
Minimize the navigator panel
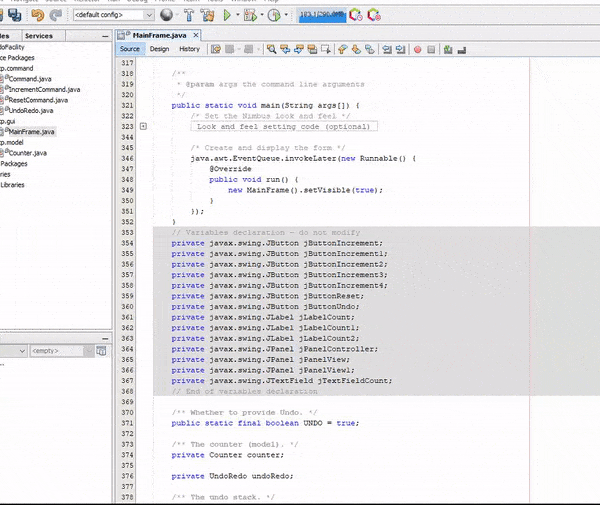point(103,339)
